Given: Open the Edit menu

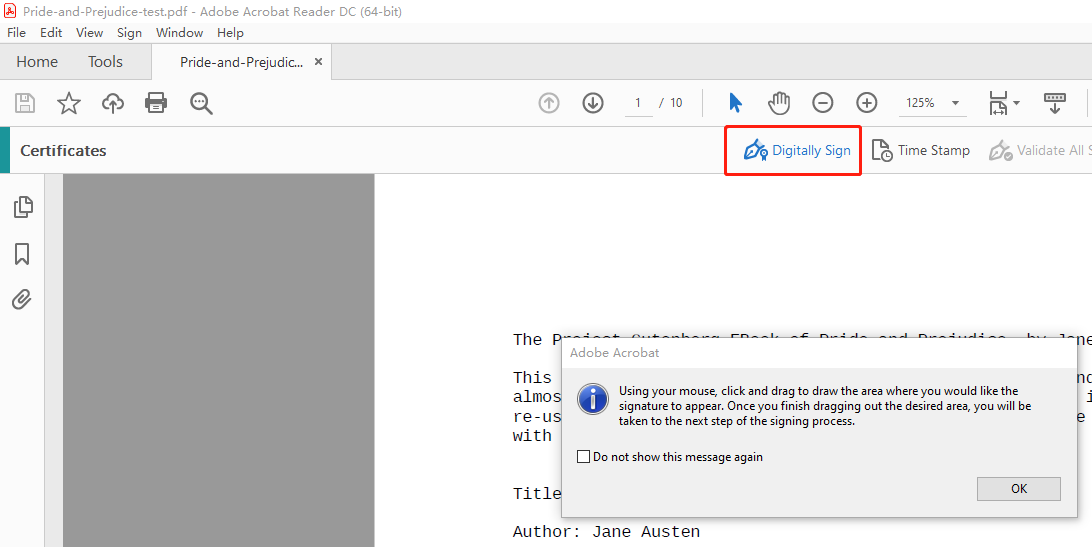Looking at the screenshot, I should (51, 33).
